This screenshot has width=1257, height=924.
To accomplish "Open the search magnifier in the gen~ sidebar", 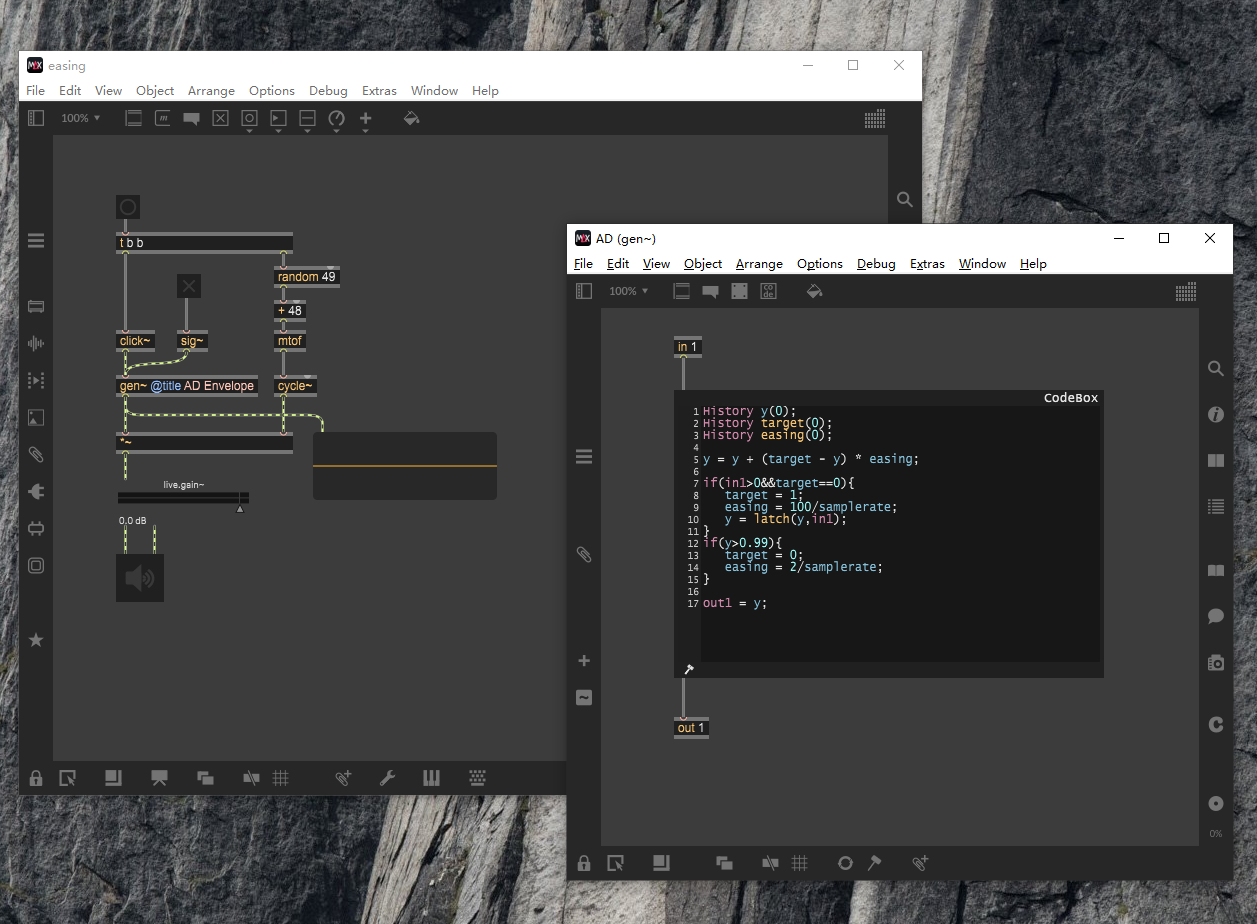I will 1216,369.
